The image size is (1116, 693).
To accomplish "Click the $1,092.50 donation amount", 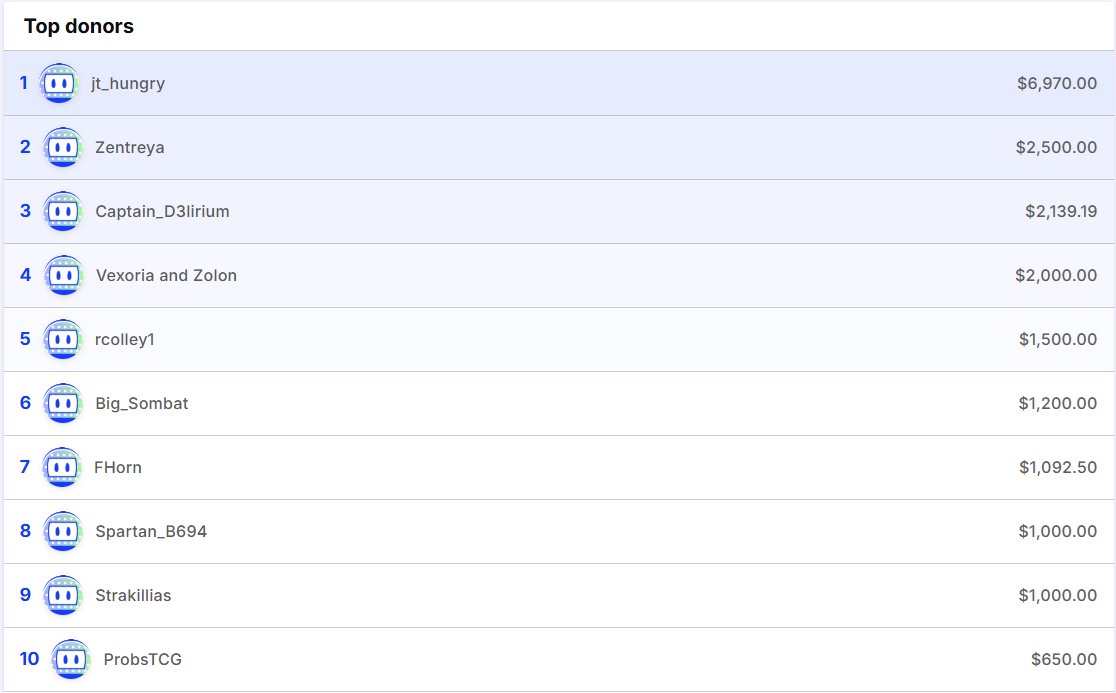I will pyautogui.click(x=1058, y=467).
